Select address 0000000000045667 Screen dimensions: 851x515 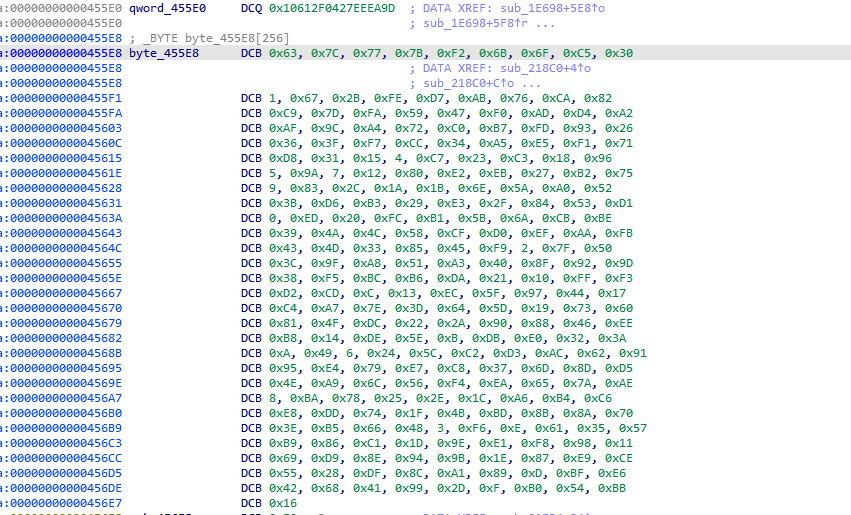[66, 293]
